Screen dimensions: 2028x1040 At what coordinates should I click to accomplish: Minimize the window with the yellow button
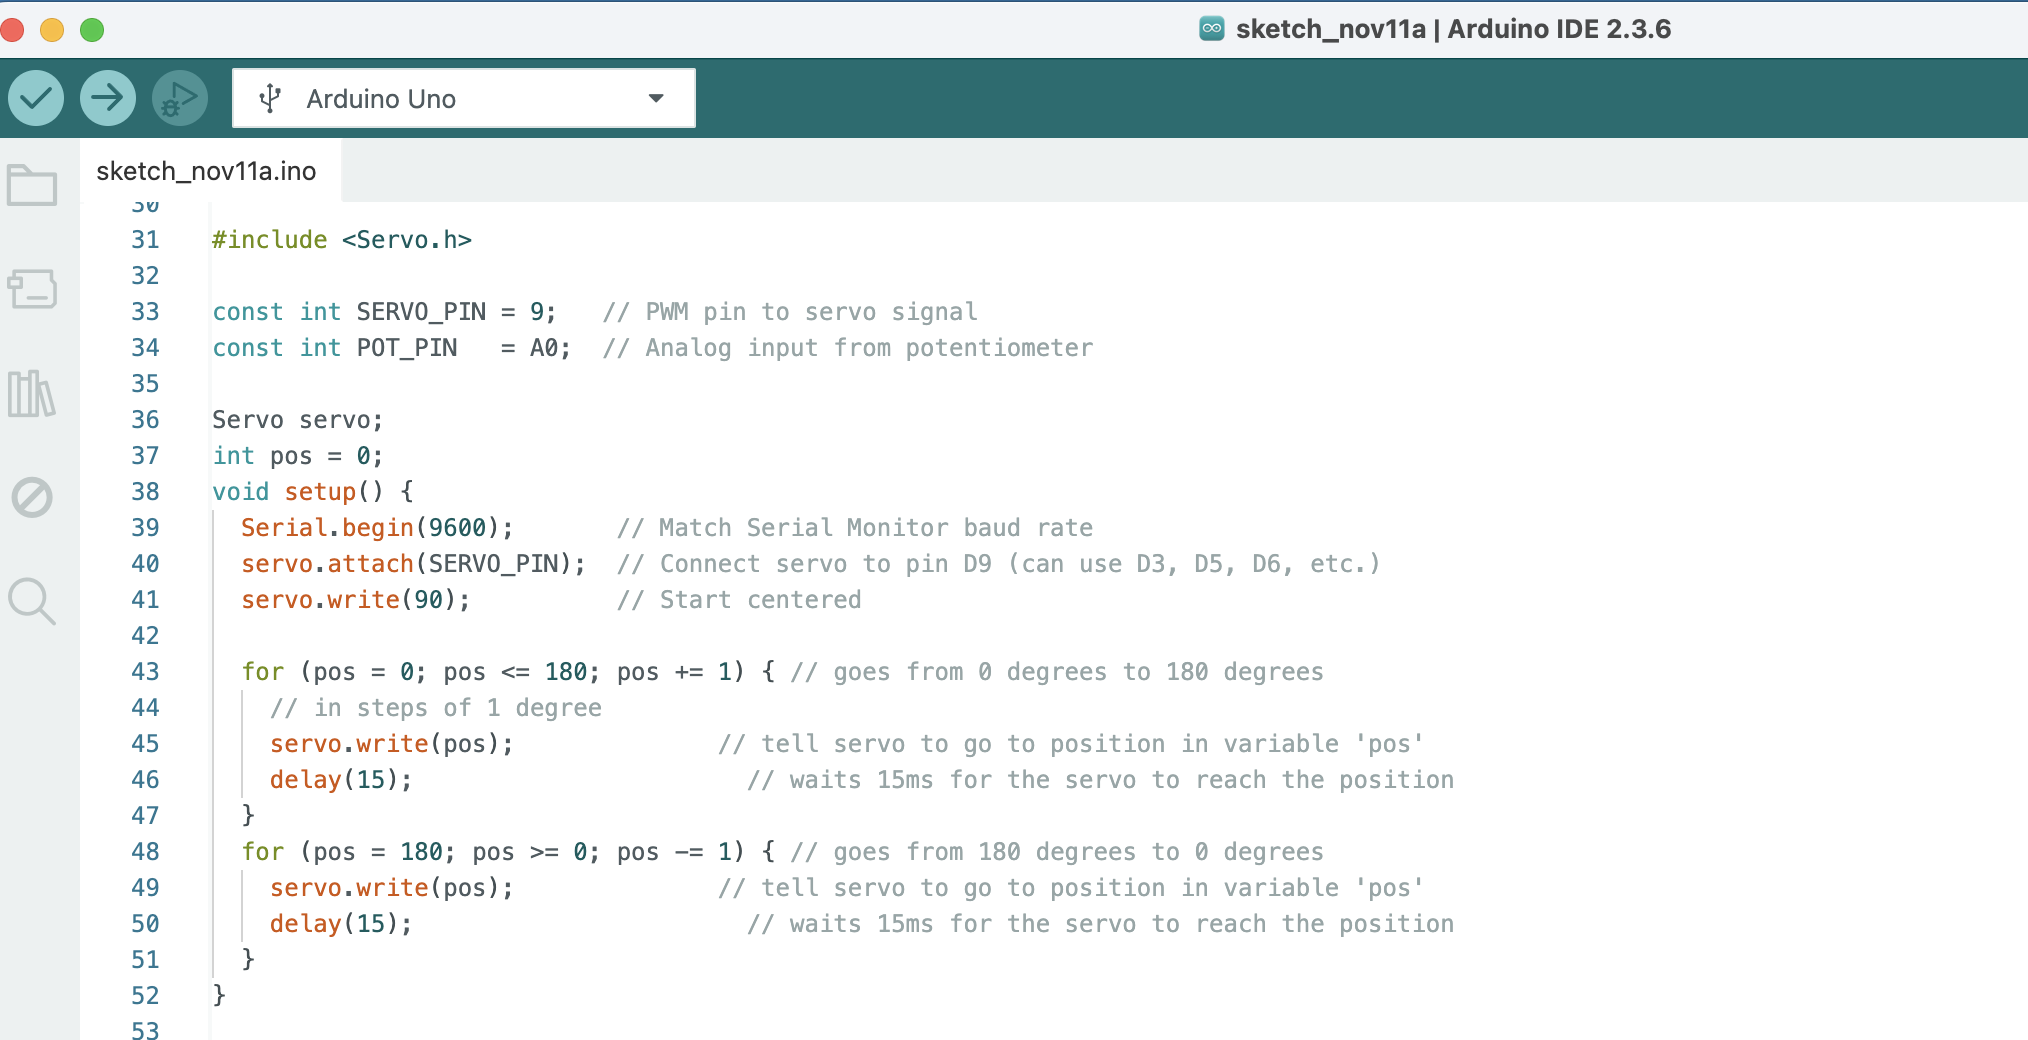coord(52,29)
